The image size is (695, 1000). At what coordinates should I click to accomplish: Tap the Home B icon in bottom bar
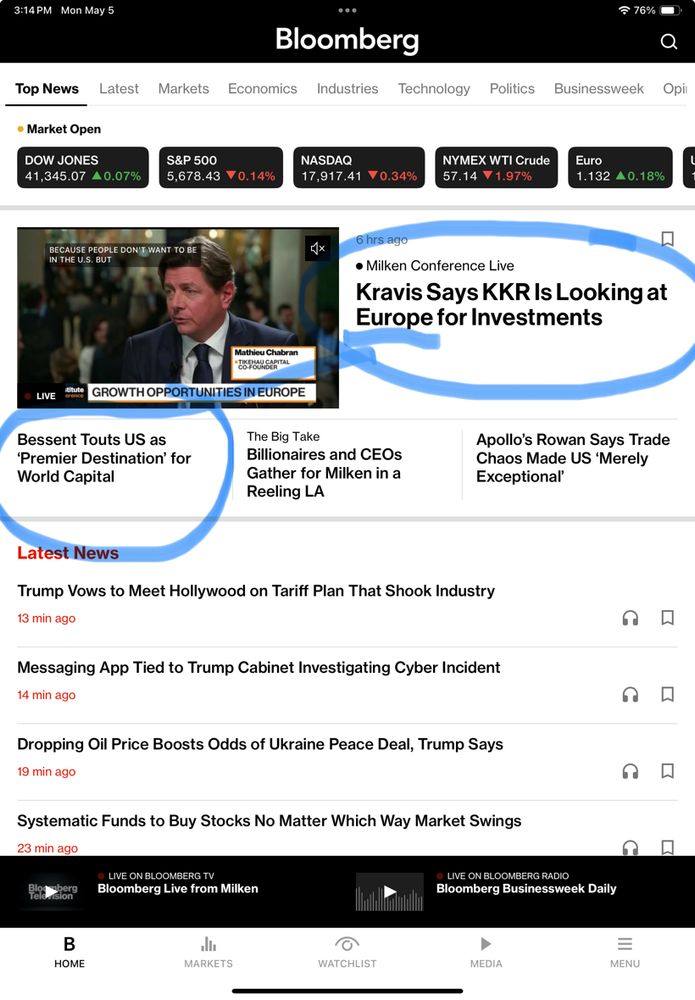[x=70, y=944]
